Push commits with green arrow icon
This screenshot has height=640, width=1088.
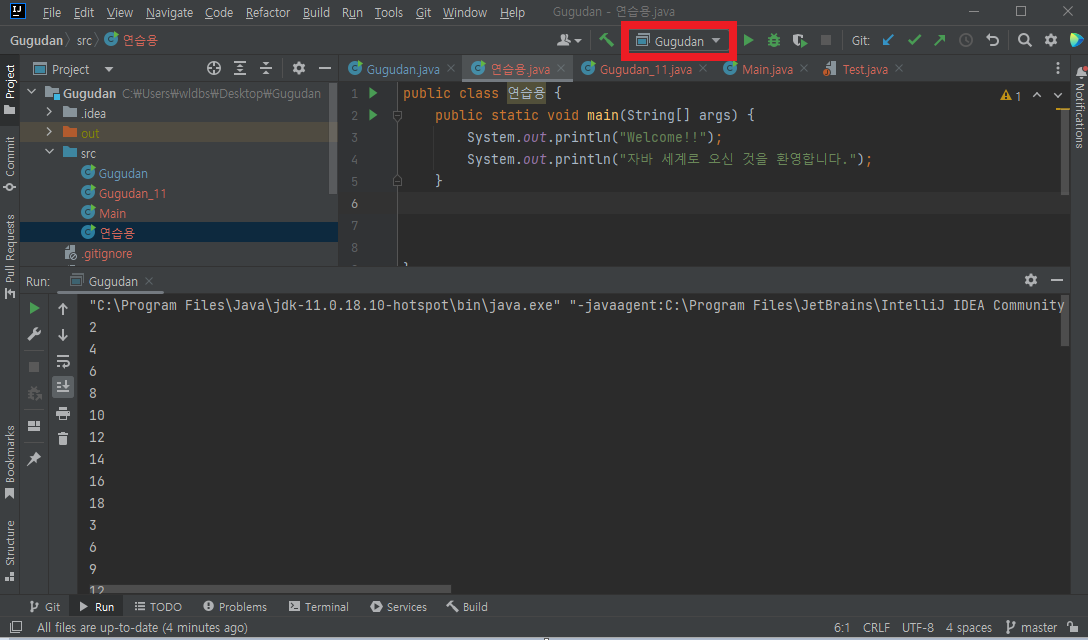tap(940, 40)
